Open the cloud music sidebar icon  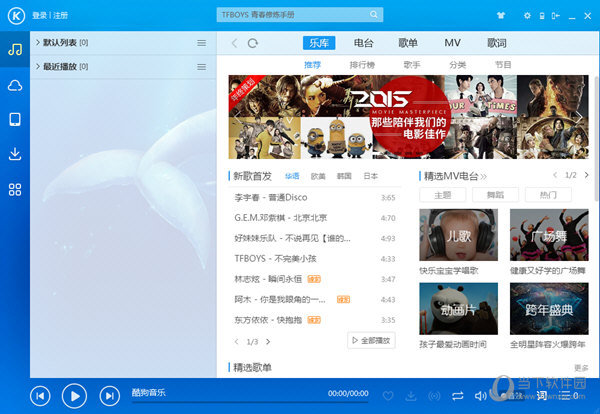(15, 85)
